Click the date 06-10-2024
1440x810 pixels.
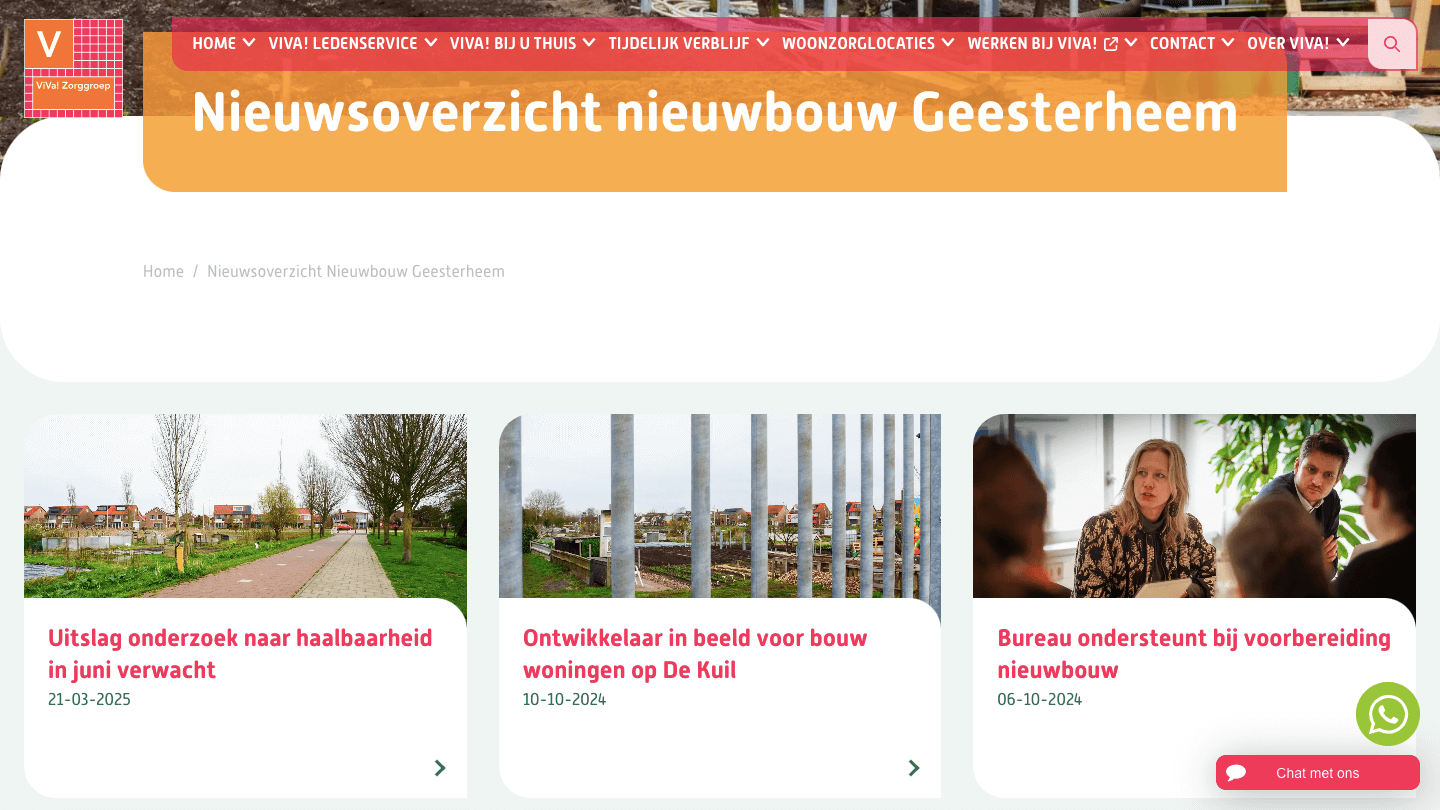[1039, 699]
